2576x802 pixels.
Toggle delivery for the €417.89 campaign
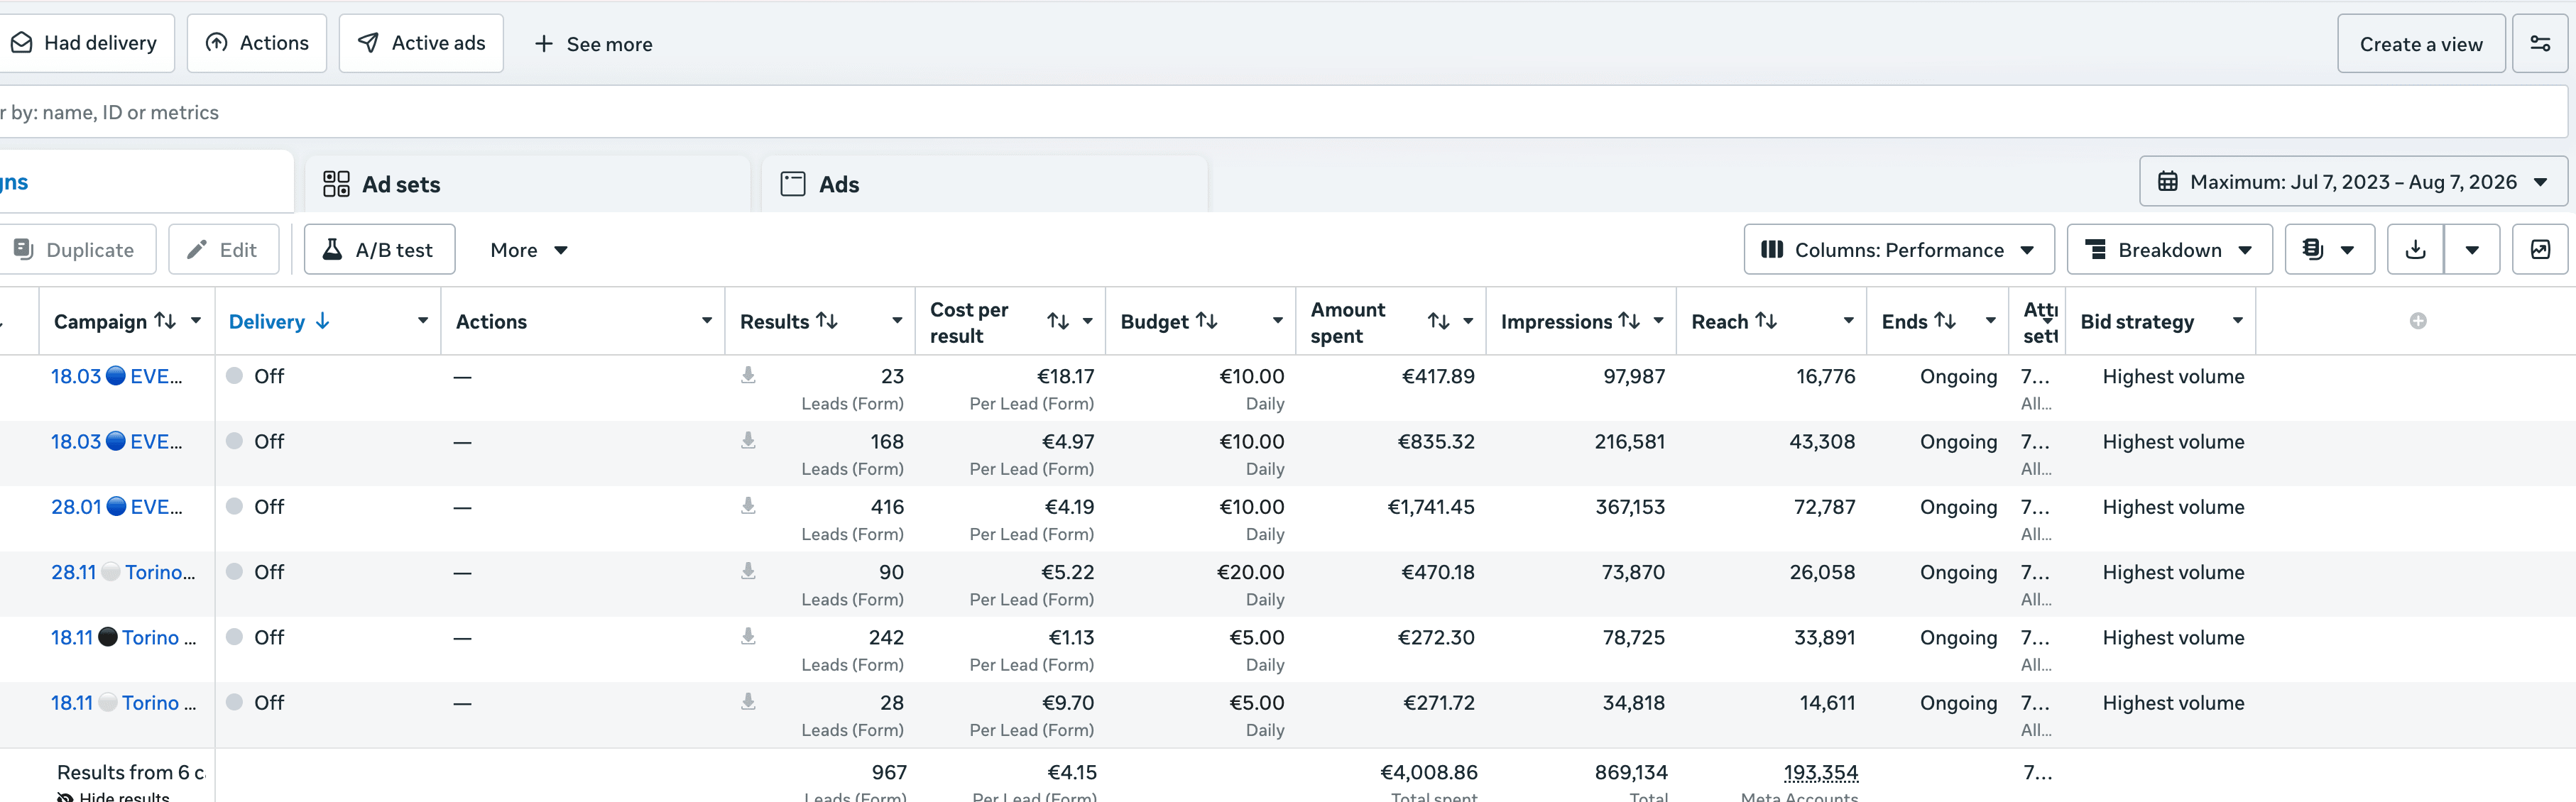[x=234, y=376]
